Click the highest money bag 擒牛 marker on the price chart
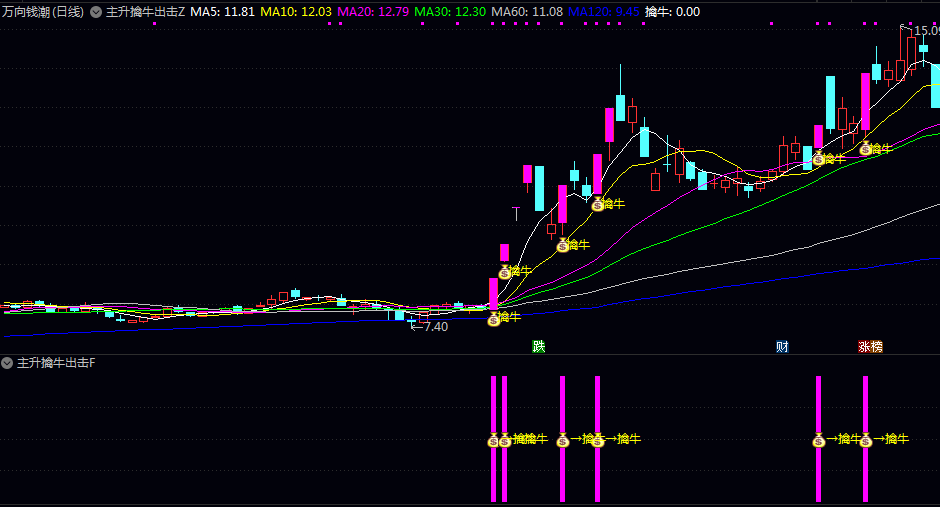 [866, 149]
